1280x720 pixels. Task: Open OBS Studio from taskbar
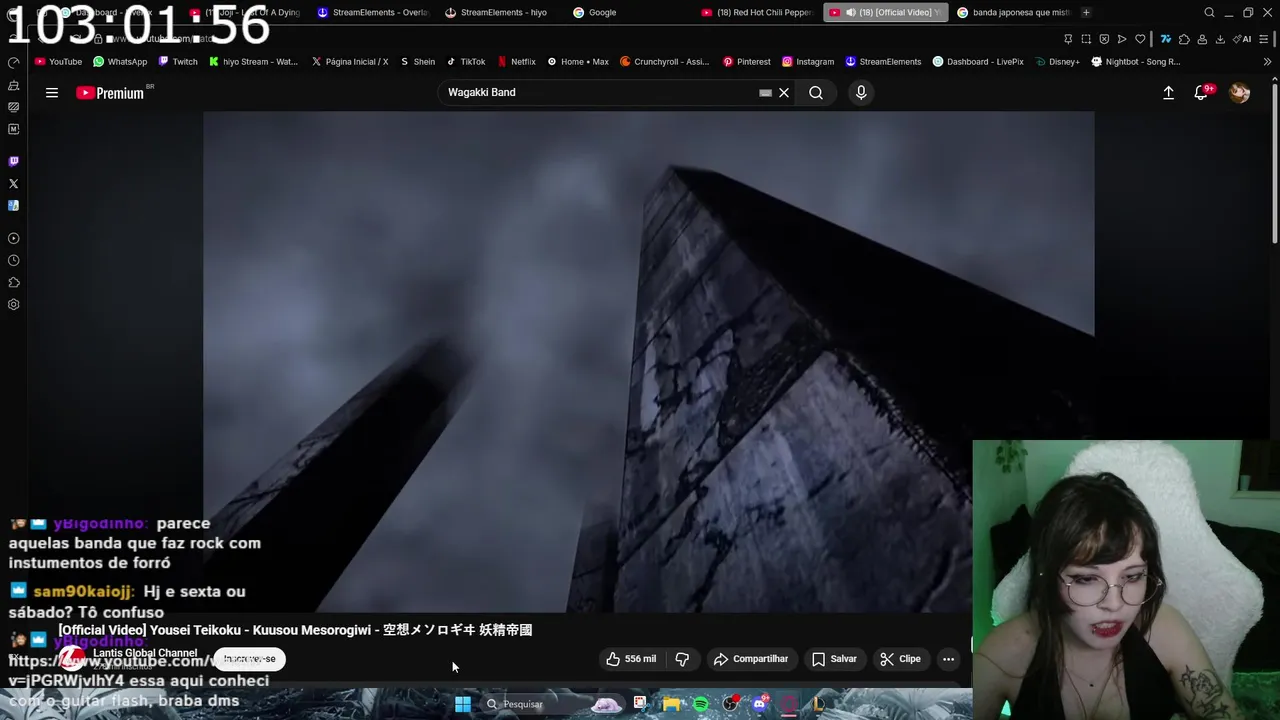coord(731,704)
